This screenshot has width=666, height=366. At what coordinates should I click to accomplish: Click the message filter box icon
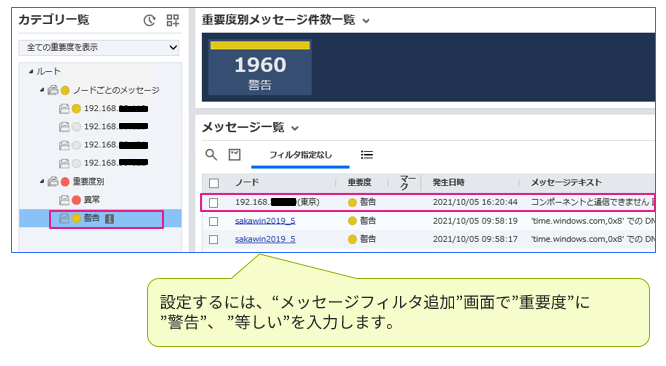tap(234, 155)
